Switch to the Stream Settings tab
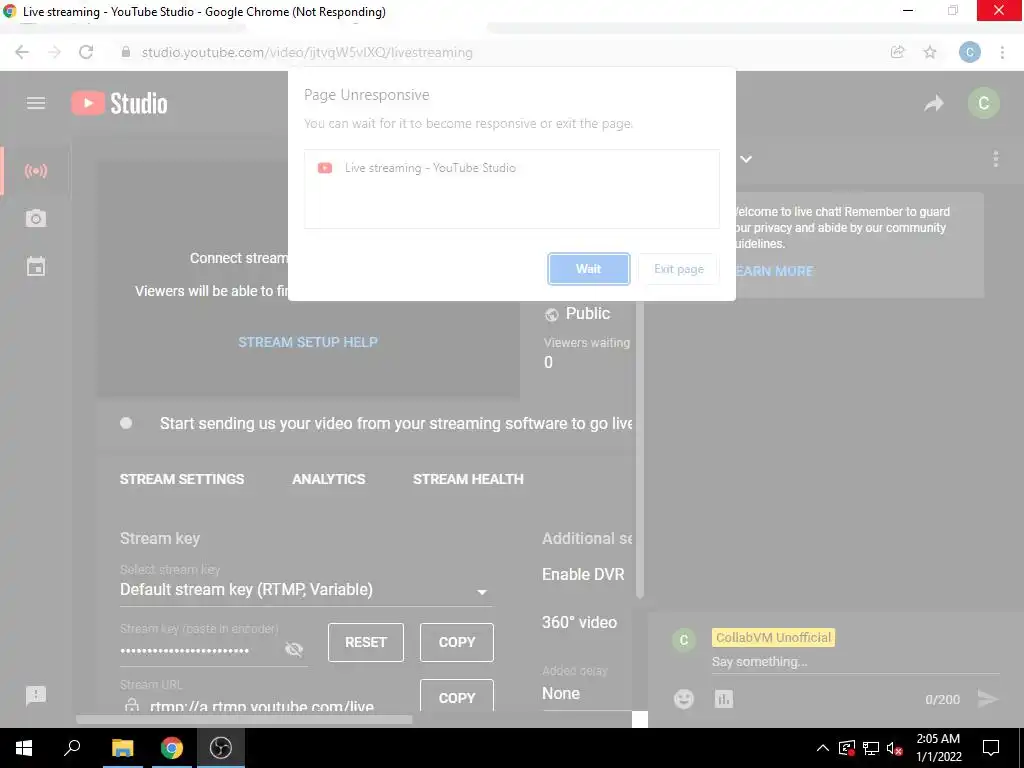1024x768 pixels. [182, 479]
